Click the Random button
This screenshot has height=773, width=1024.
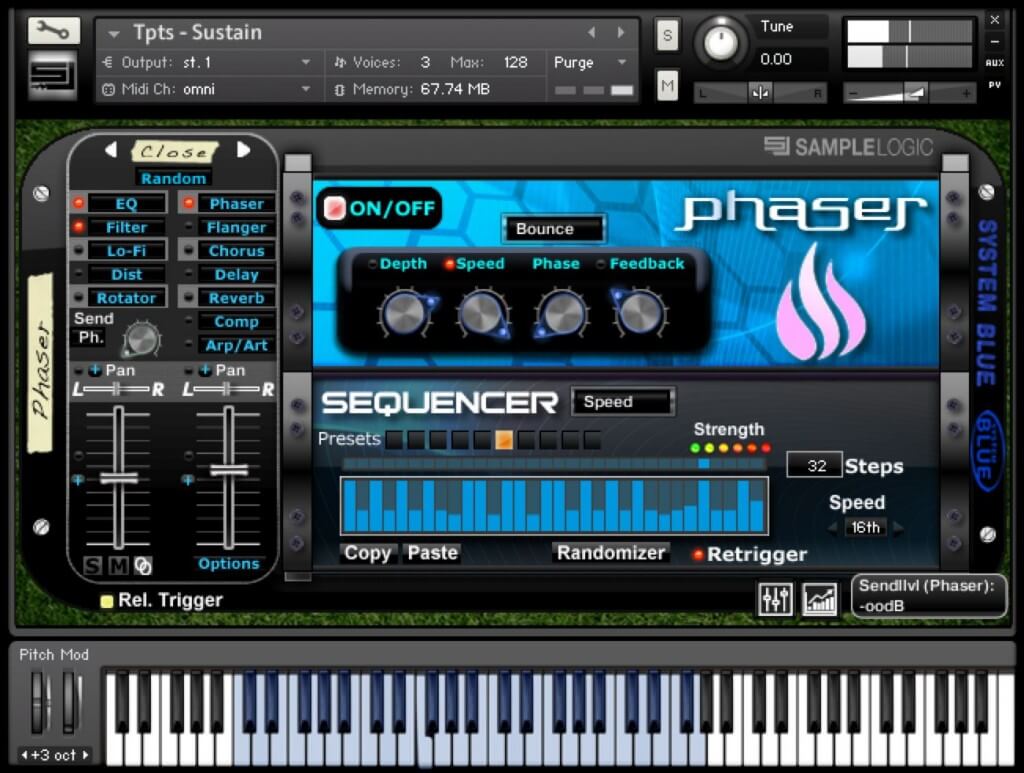[x=173, y=178]
